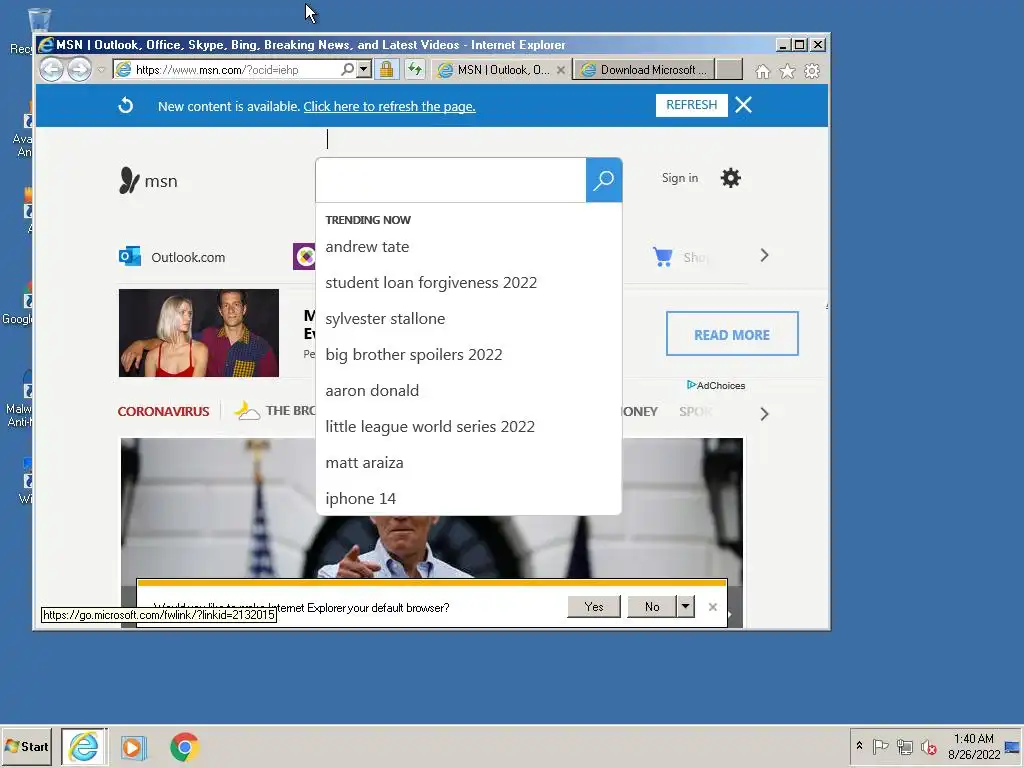Show hidden system tray icons arrow
Screen dimensions: 1024x768
coord(859,746)
